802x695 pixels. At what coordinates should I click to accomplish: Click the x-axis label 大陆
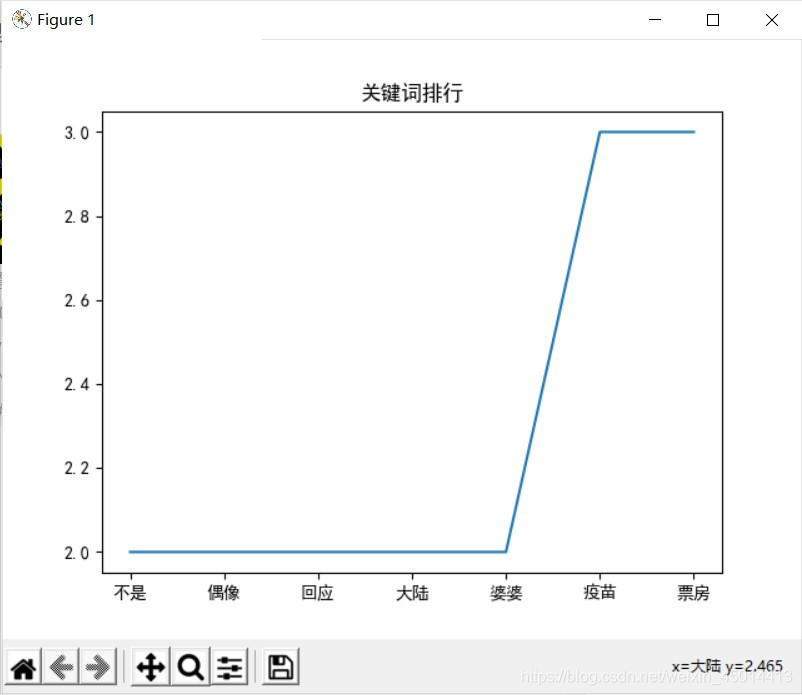point(412,593)
